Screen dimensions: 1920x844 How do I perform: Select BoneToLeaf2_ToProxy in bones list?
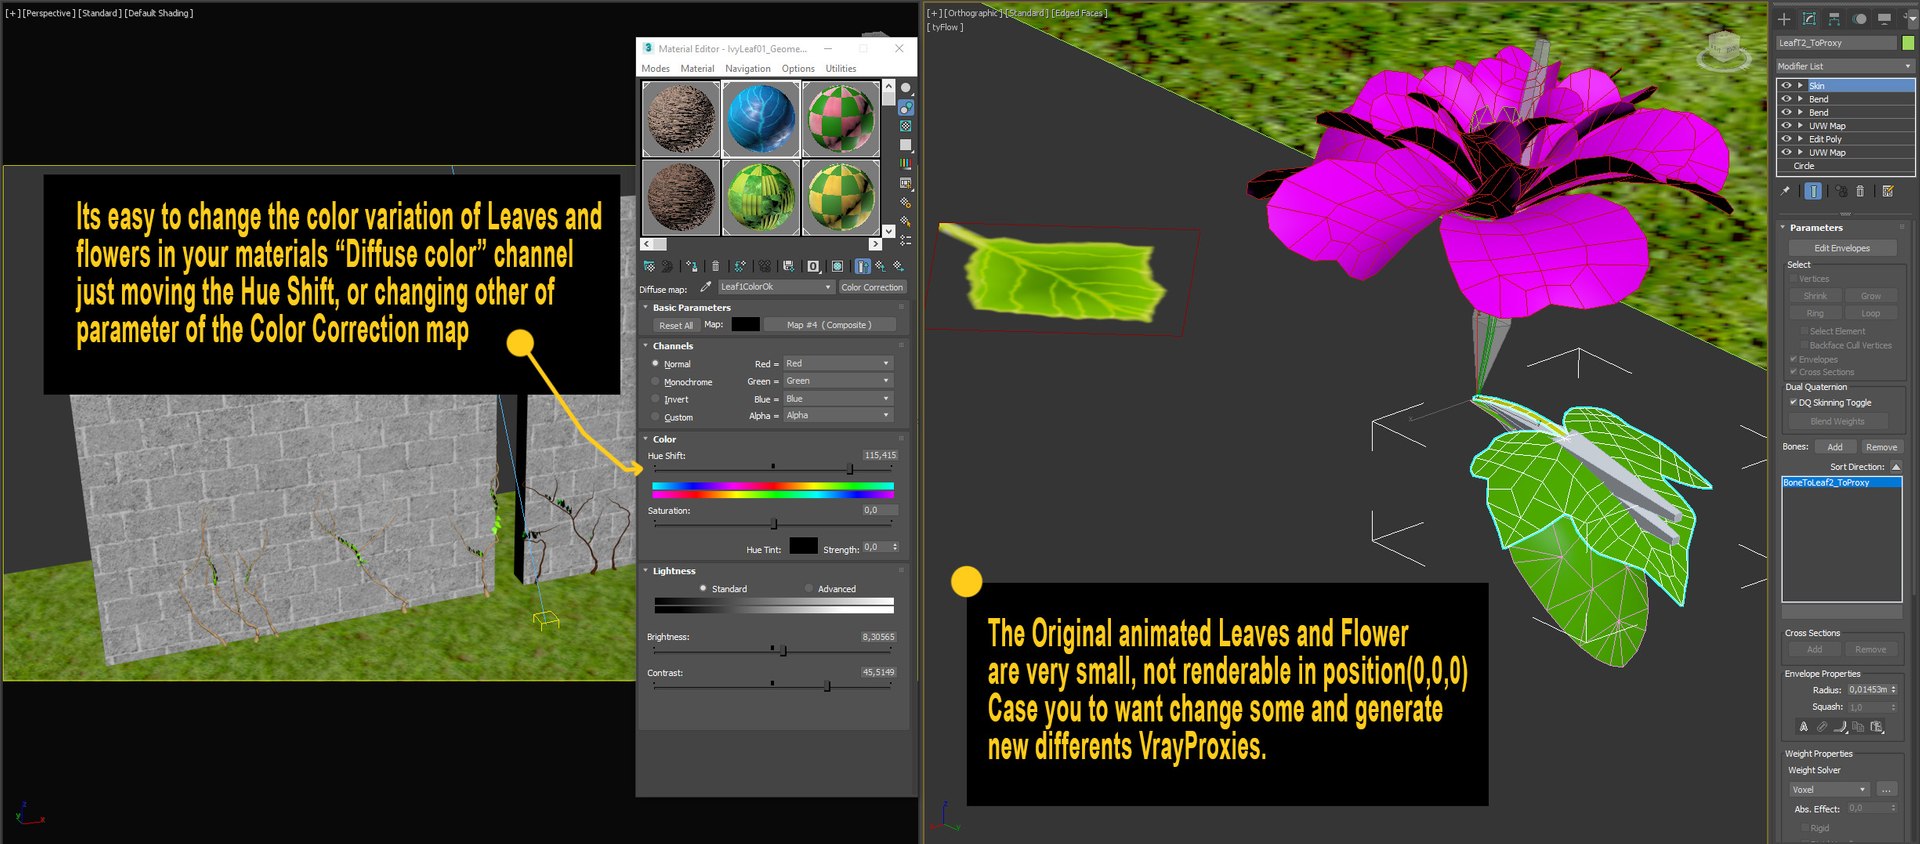pyautogui.click(x=1841, y=483)
